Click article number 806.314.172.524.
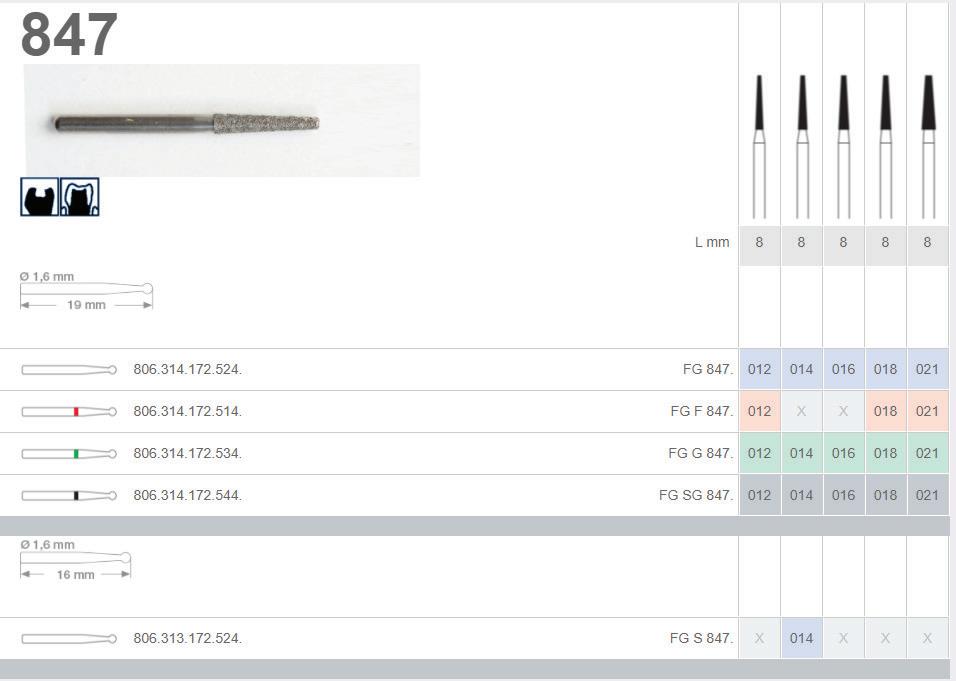This screenshot has width=956, height=681. [x=187, y=369]
